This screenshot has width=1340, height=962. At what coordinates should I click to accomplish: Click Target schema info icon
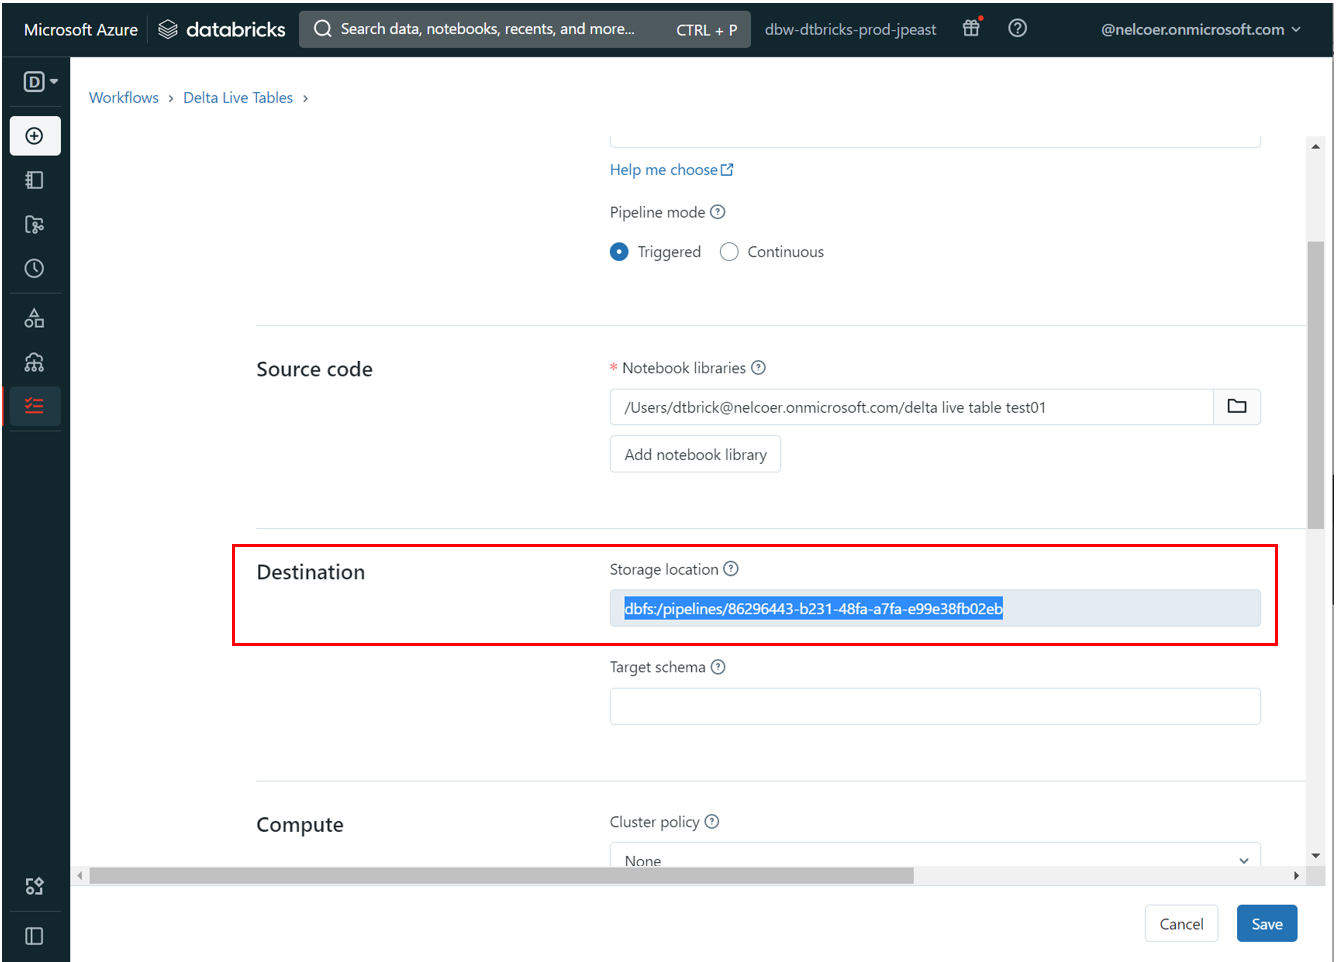click(718, 667)
